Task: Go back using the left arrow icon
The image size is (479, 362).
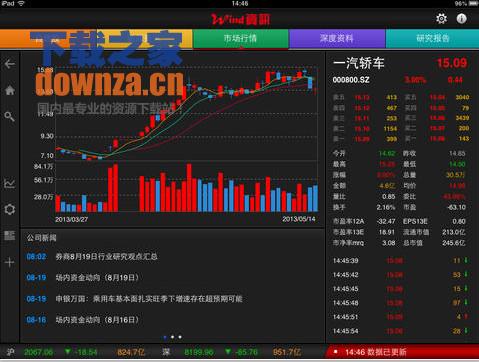Action: 10,64
